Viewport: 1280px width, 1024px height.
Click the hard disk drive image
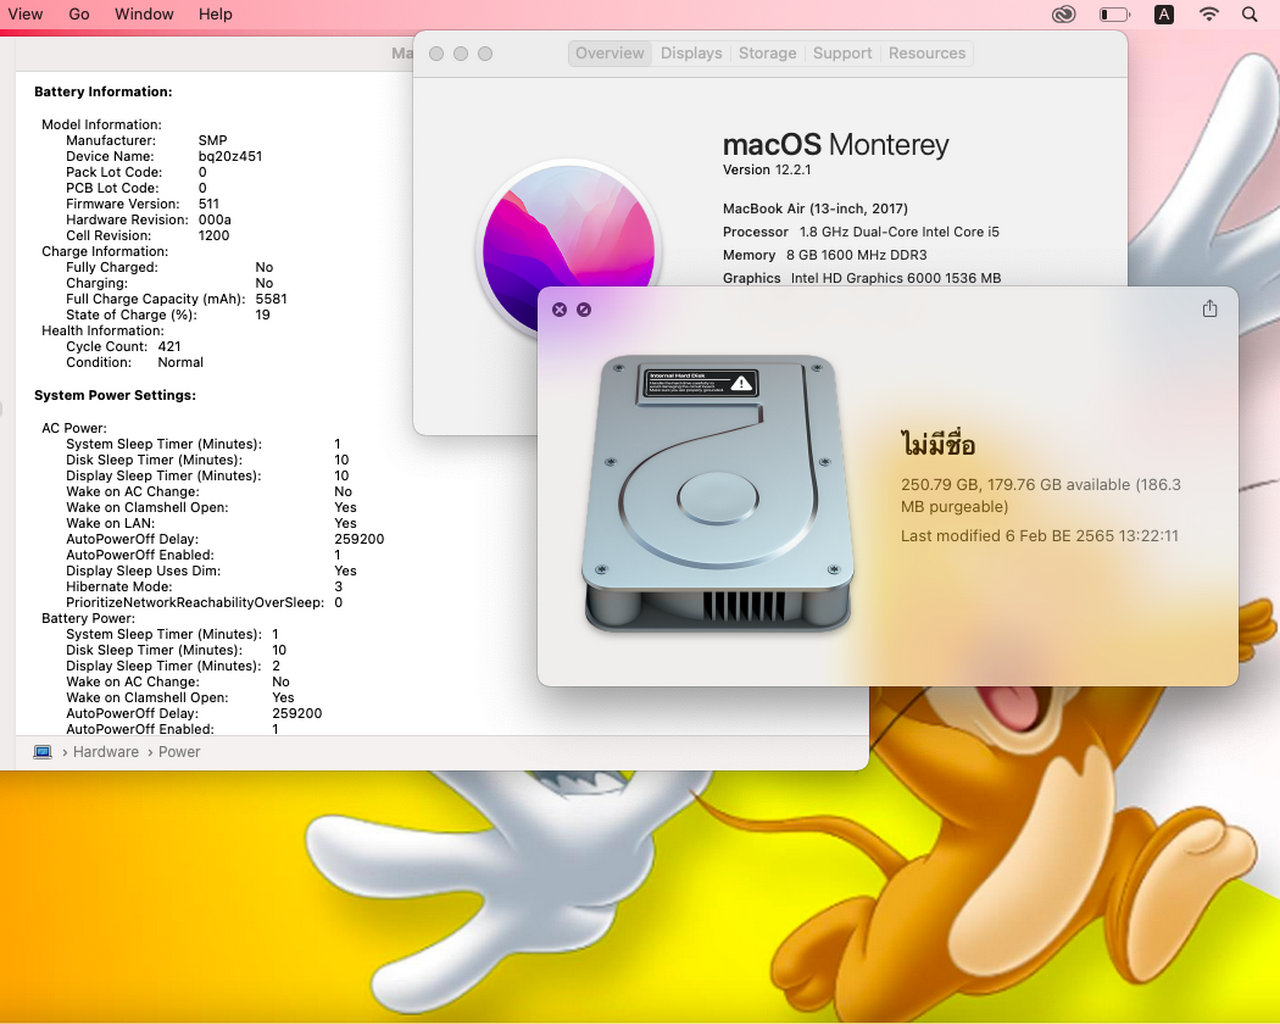(x=718, y=494)
